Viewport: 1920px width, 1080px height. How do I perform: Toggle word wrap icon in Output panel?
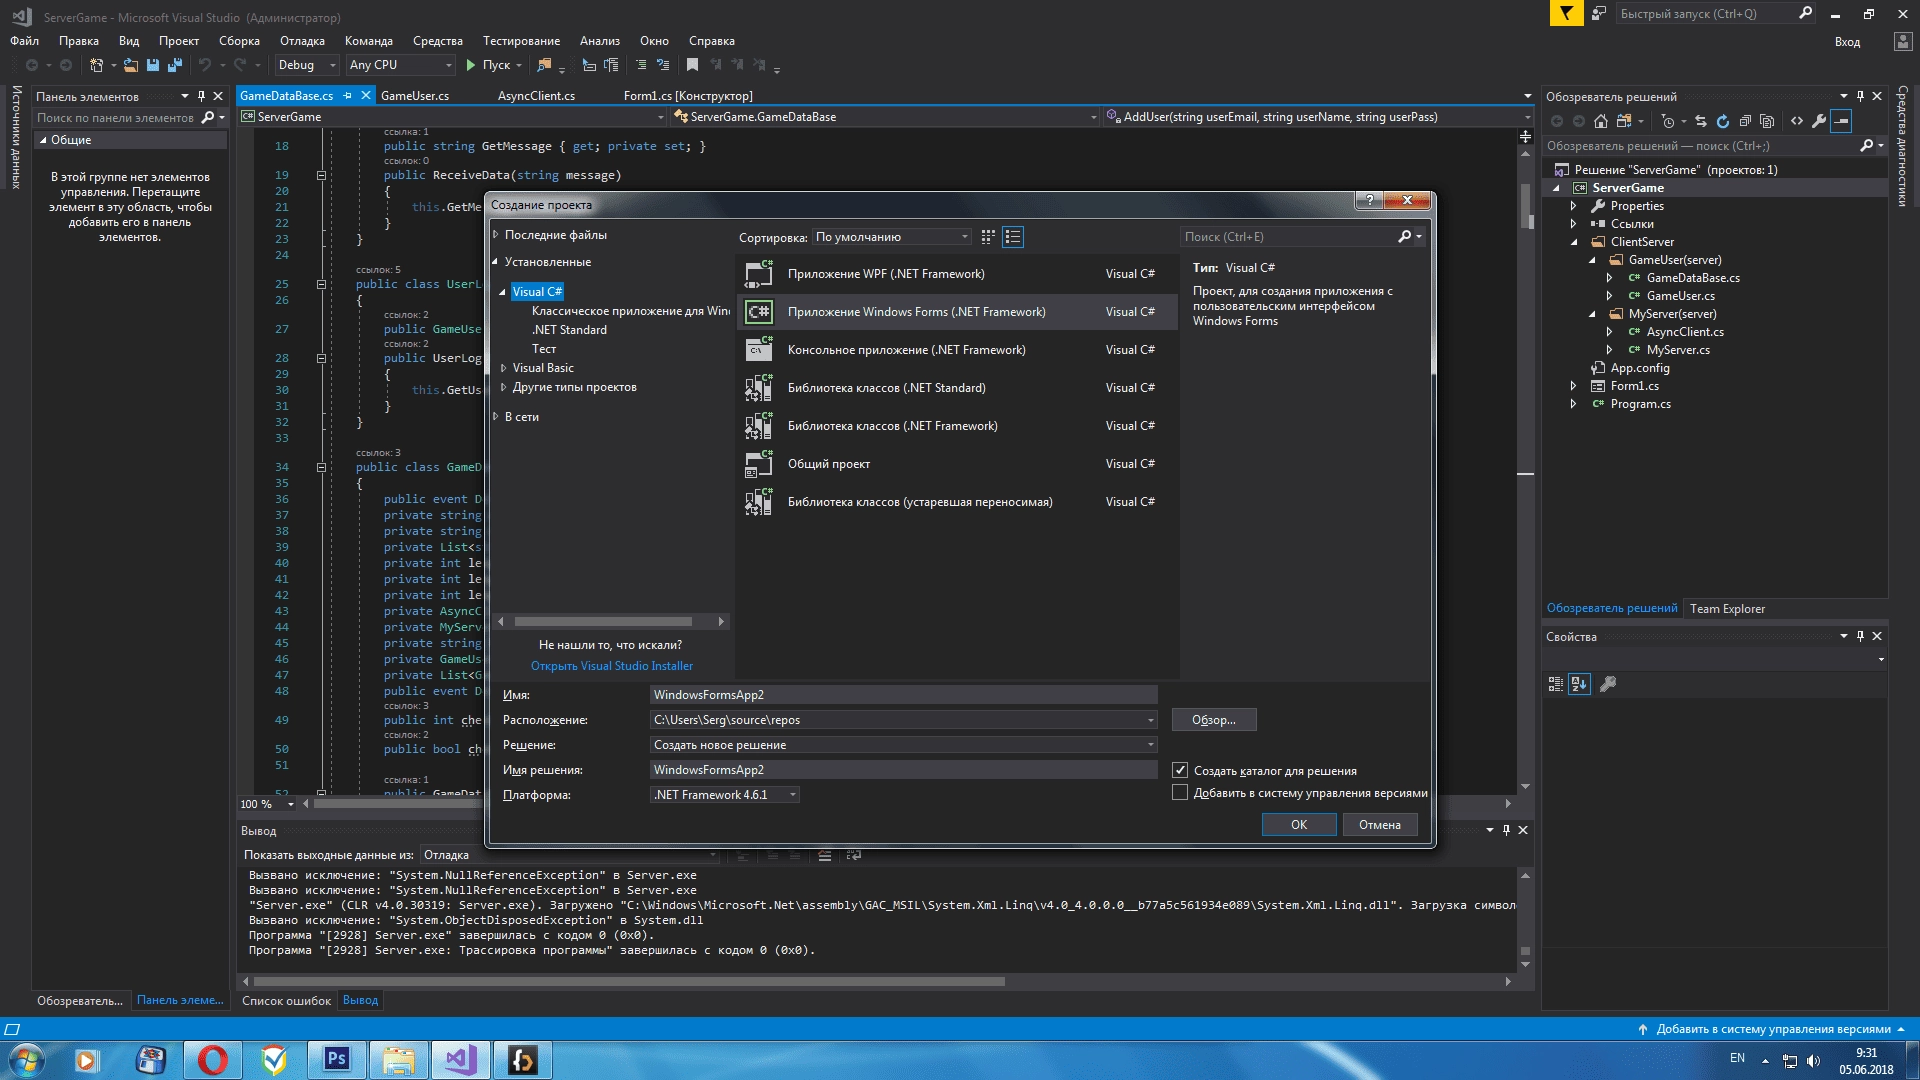pos(853,855)
